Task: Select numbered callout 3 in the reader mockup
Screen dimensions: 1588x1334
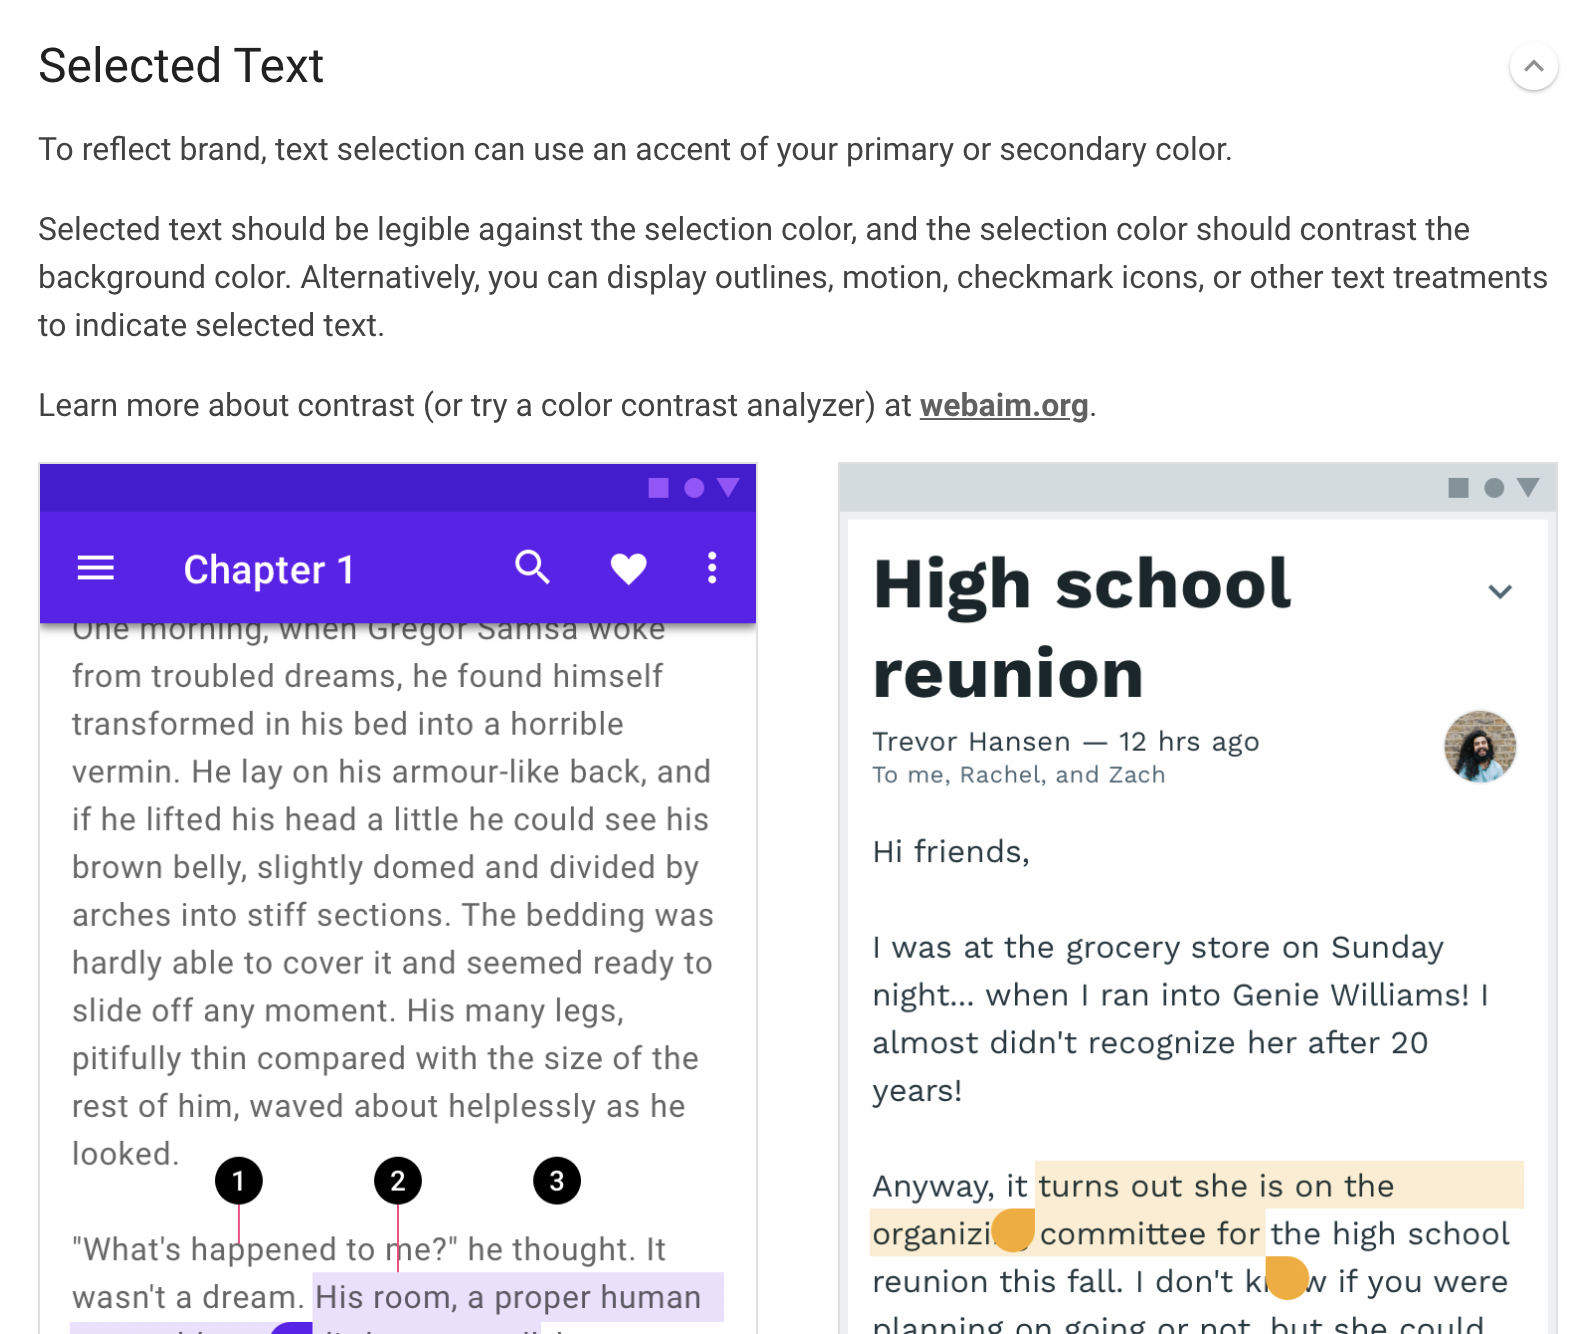Action: [556, 1180]
